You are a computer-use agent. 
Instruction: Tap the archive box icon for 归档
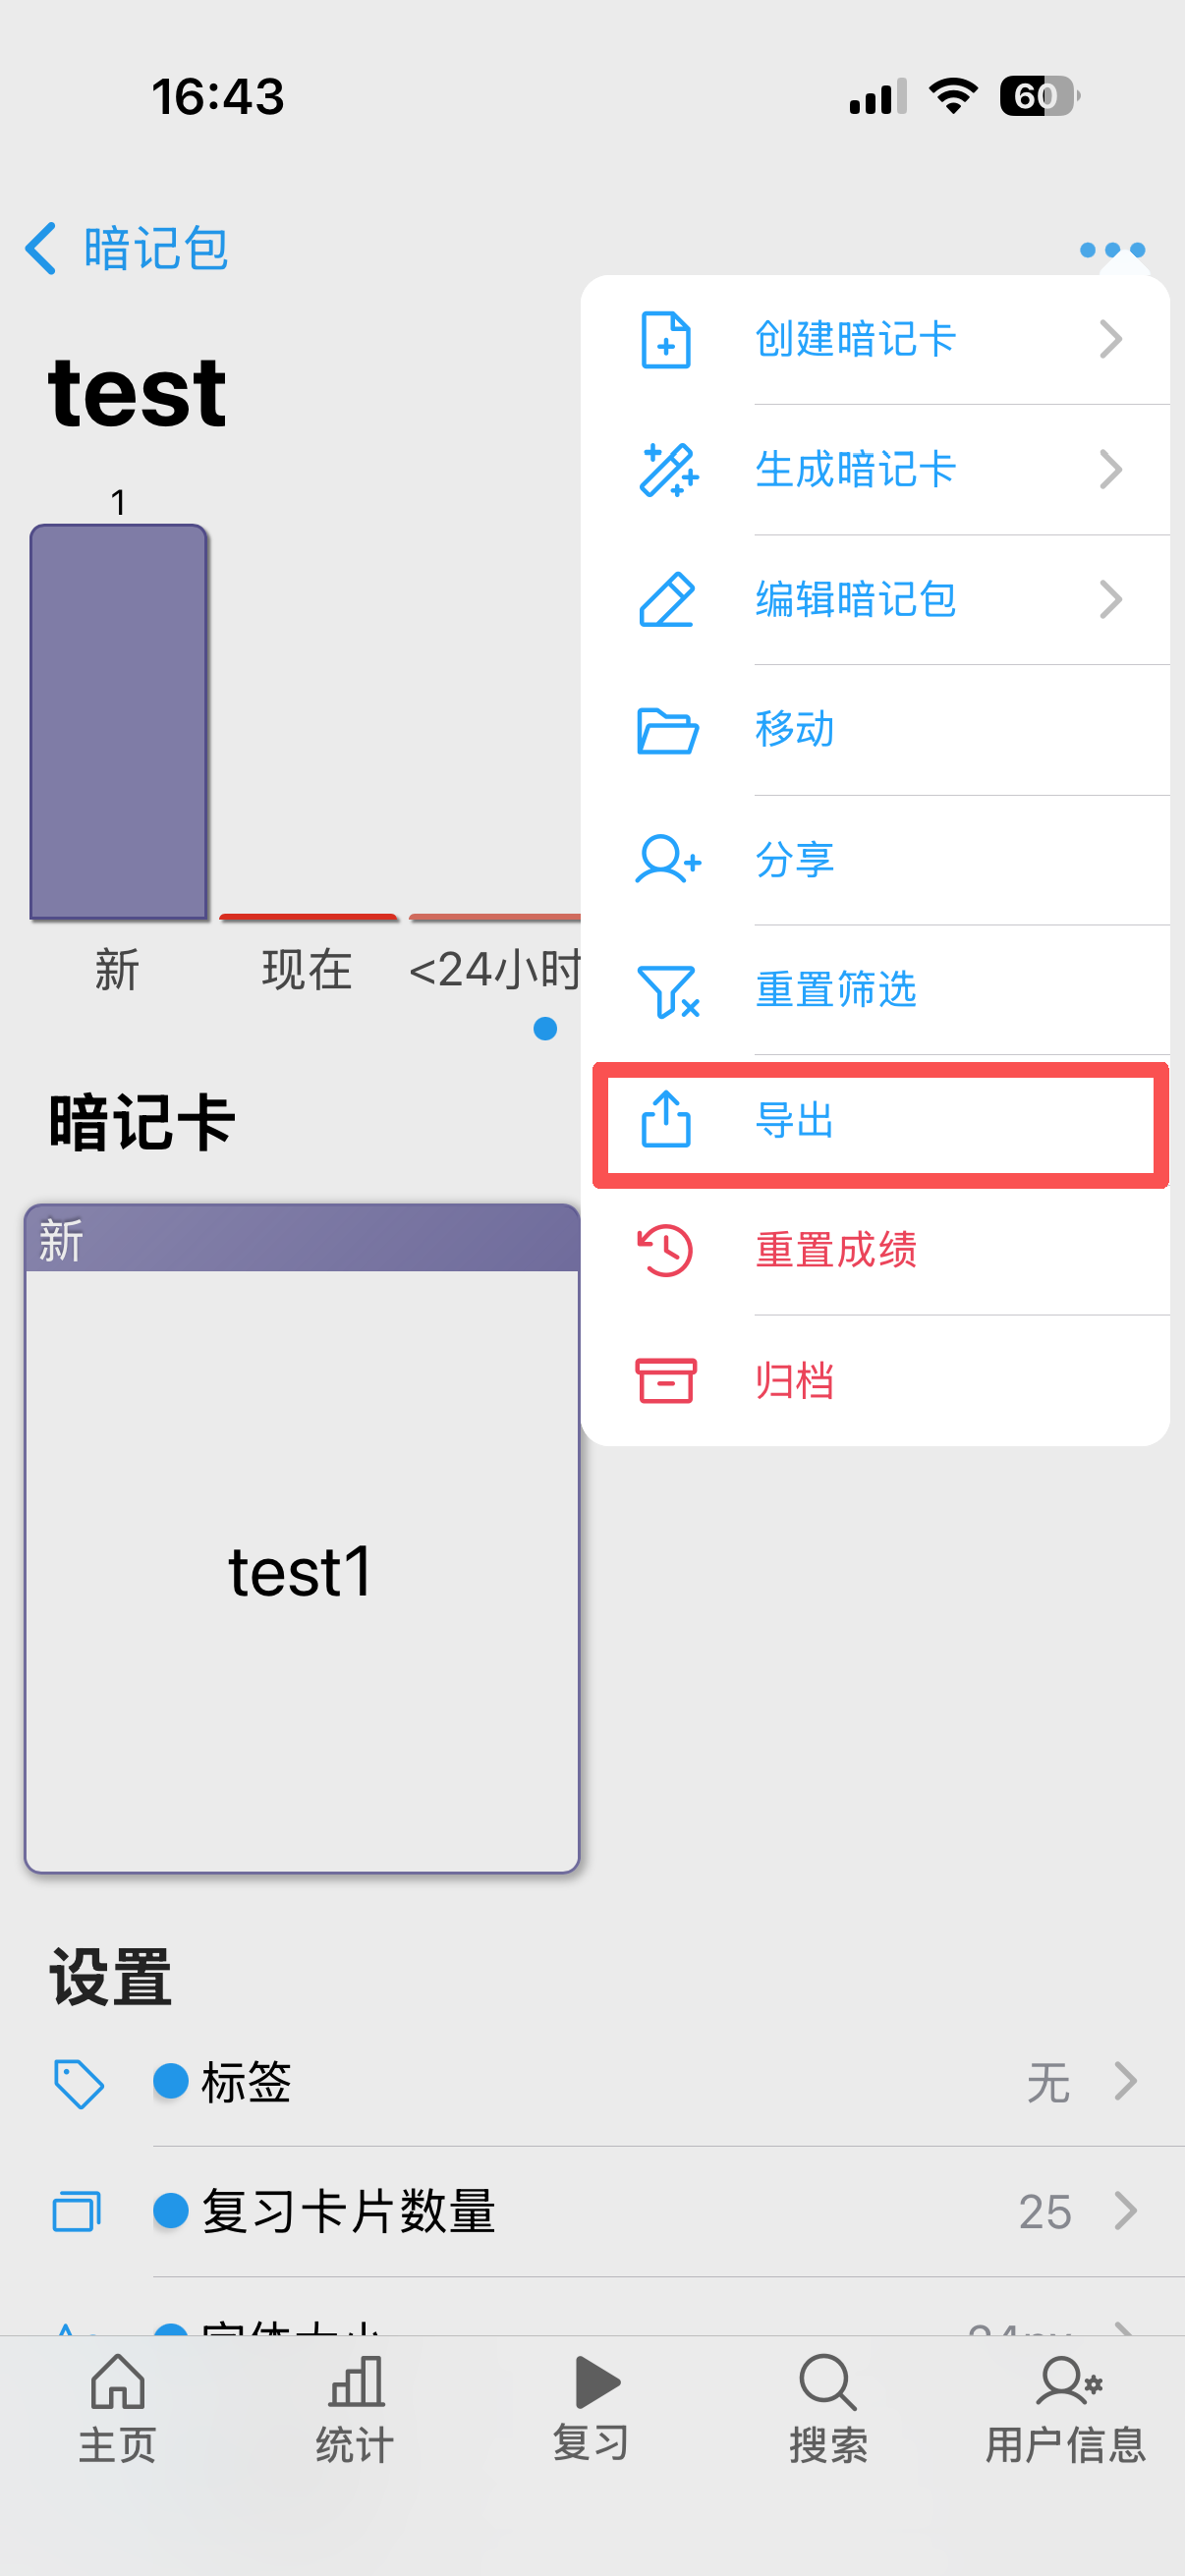[666, 1381]
